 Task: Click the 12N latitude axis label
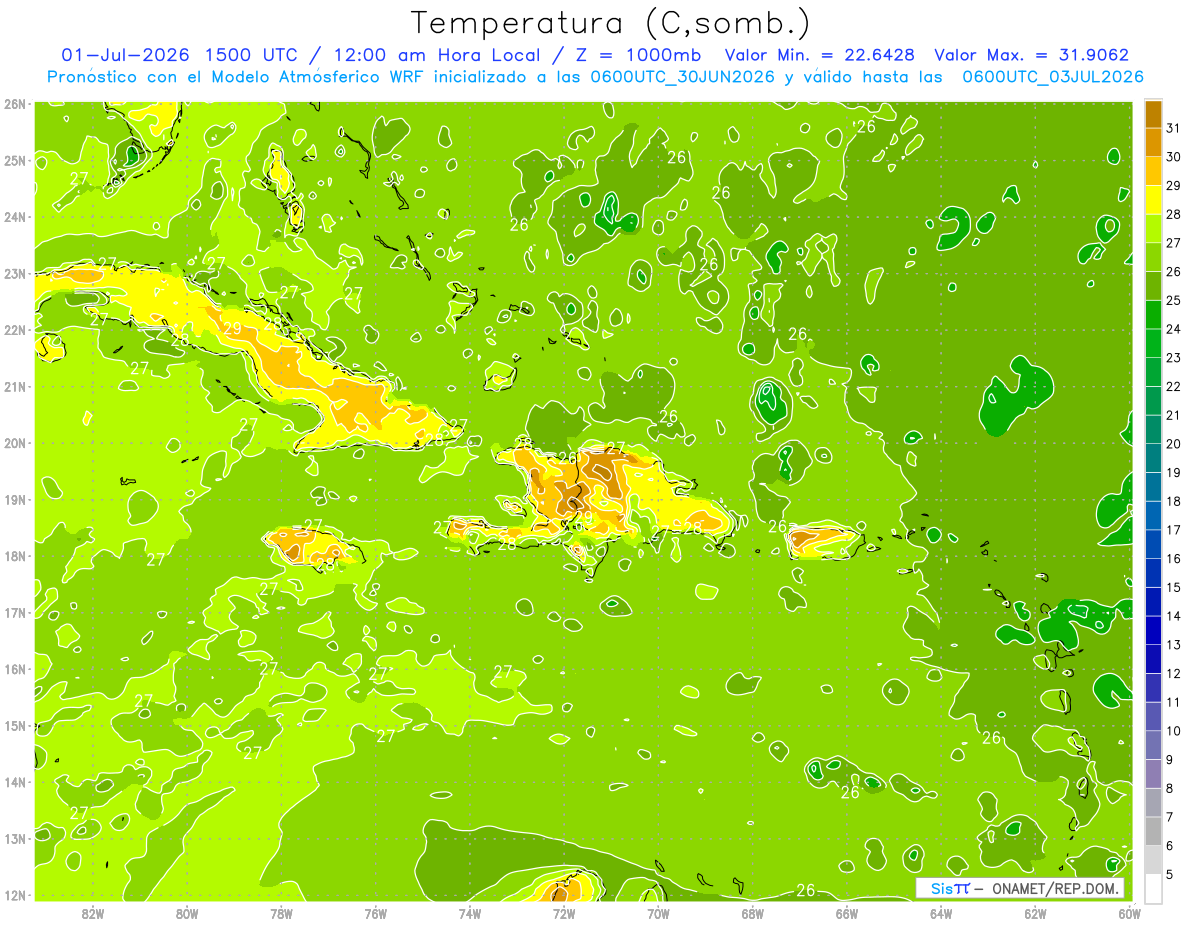[x=15, y=895]
